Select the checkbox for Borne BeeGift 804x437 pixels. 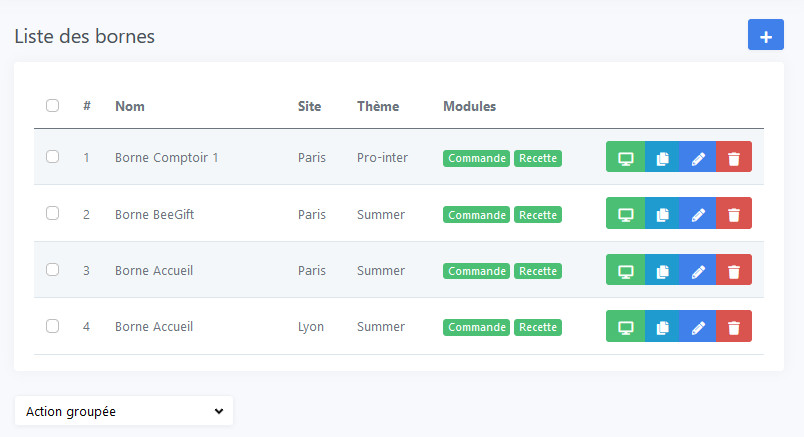pyautogui.click(x=52, y=213)
